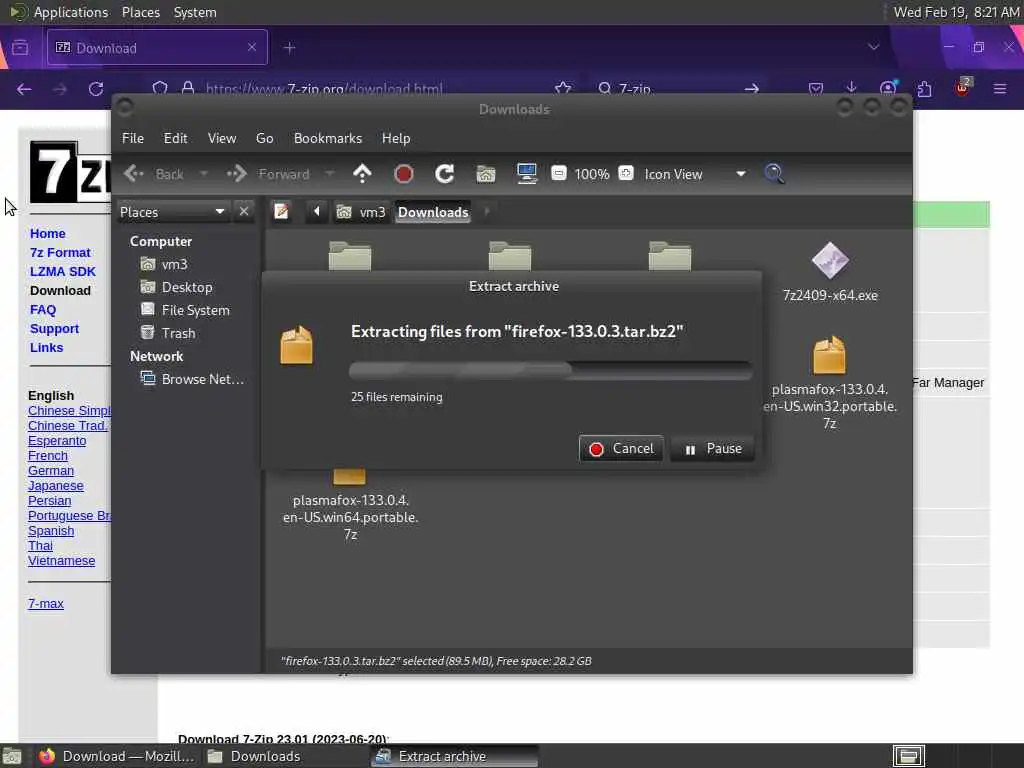This screenshot has width=1024, height=768.
Task: Open System menu in top panel
Action: coord(195,12)
